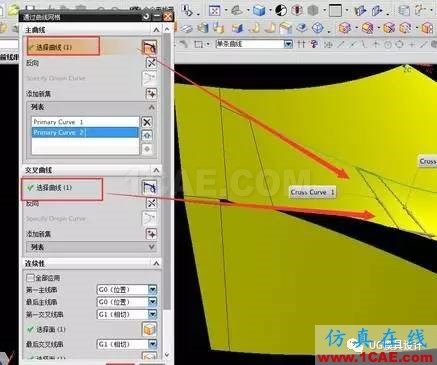Click the orange Select Face cube icon beside 选择面 (1)
437x365 pixels.
coord(149,329)
